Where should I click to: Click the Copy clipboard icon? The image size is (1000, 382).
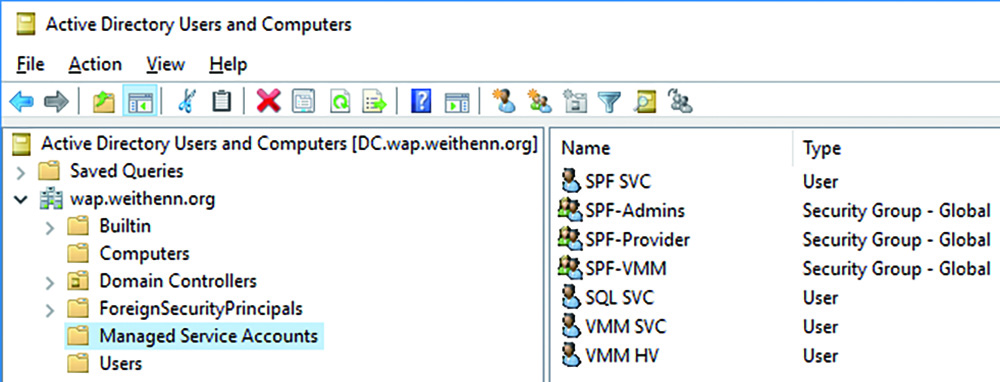pos(221,101)
